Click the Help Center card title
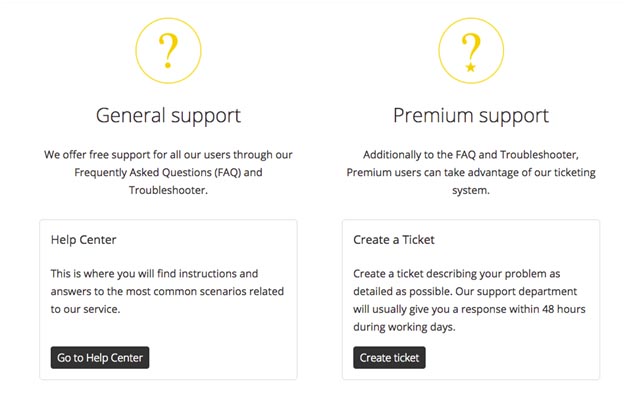The image size is (627, 401). (x=84, y=239)
